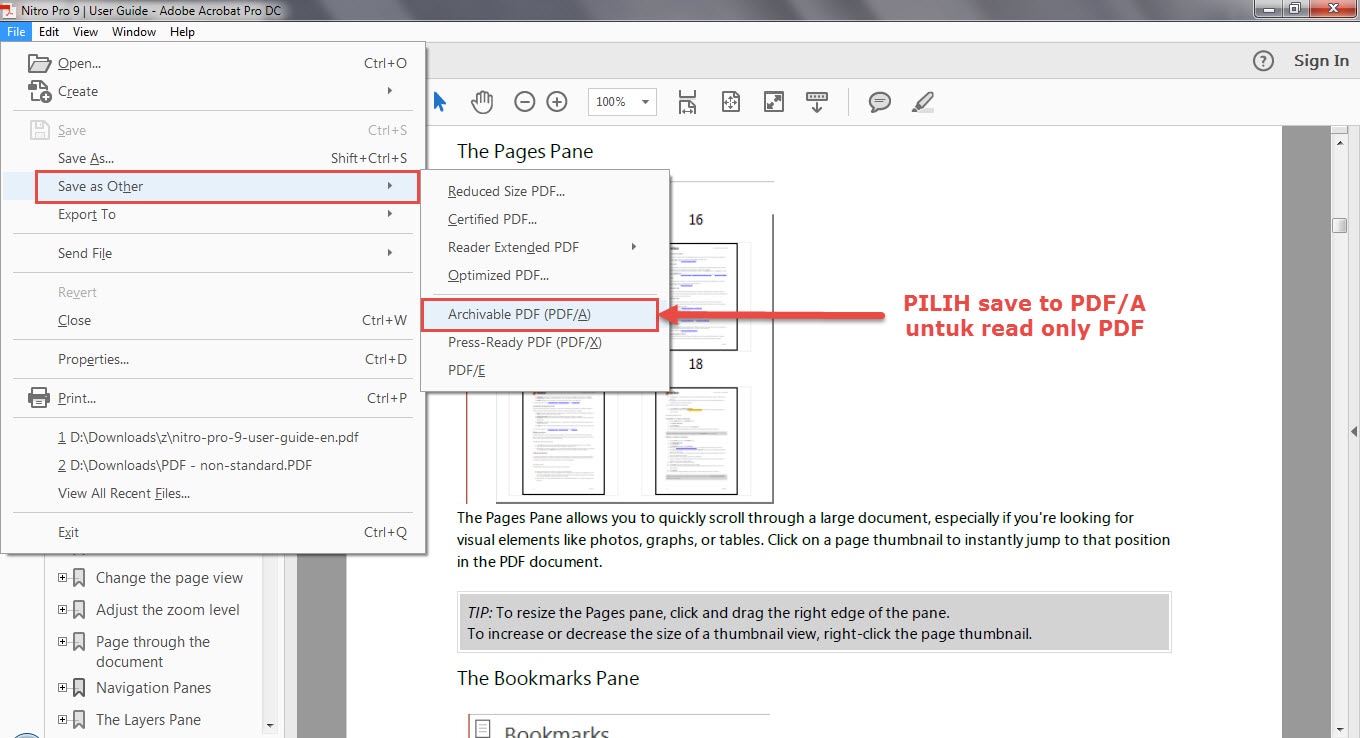Add a sticky note comment
Image resolution: width=1360 pixels, height=738 pixels.
[x=880, y=102]
